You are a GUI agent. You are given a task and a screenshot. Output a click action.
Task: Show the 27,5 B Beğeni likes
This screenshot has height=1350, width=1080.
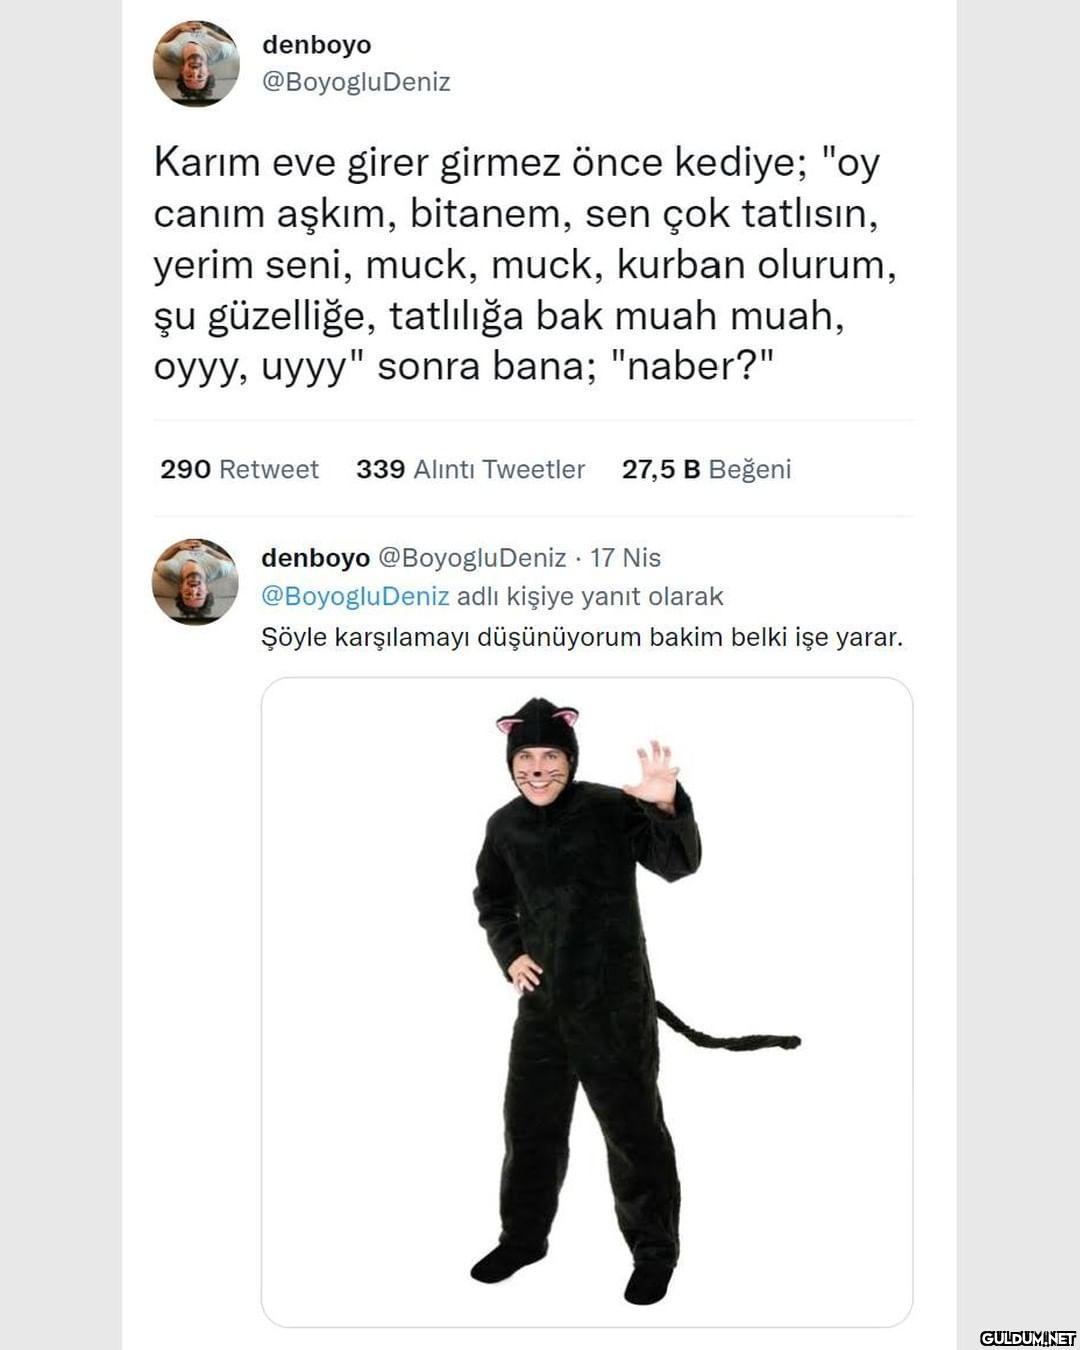pyautogui.click(x=706, y=469)
